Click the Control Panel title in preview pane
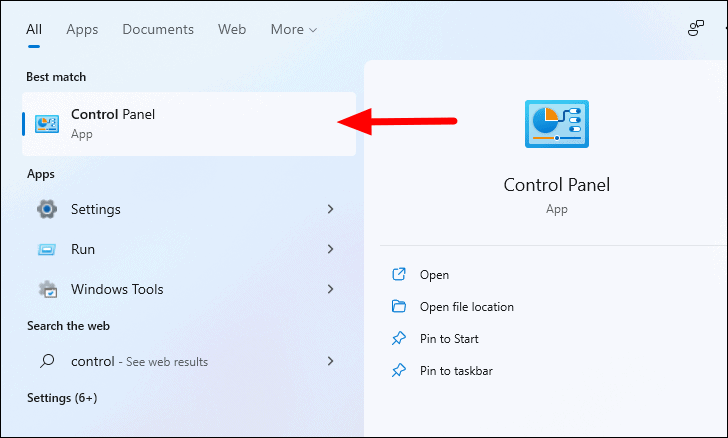728x438 pixels. click(x=557, y=185)
